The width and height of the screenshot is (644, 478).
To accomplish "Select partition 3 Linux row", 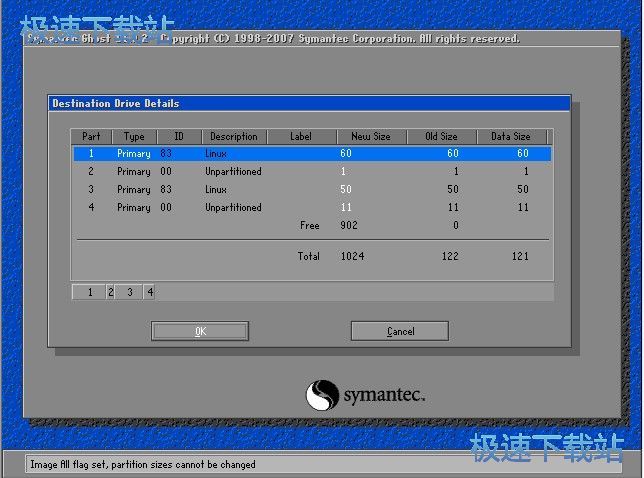I will 312,189.
